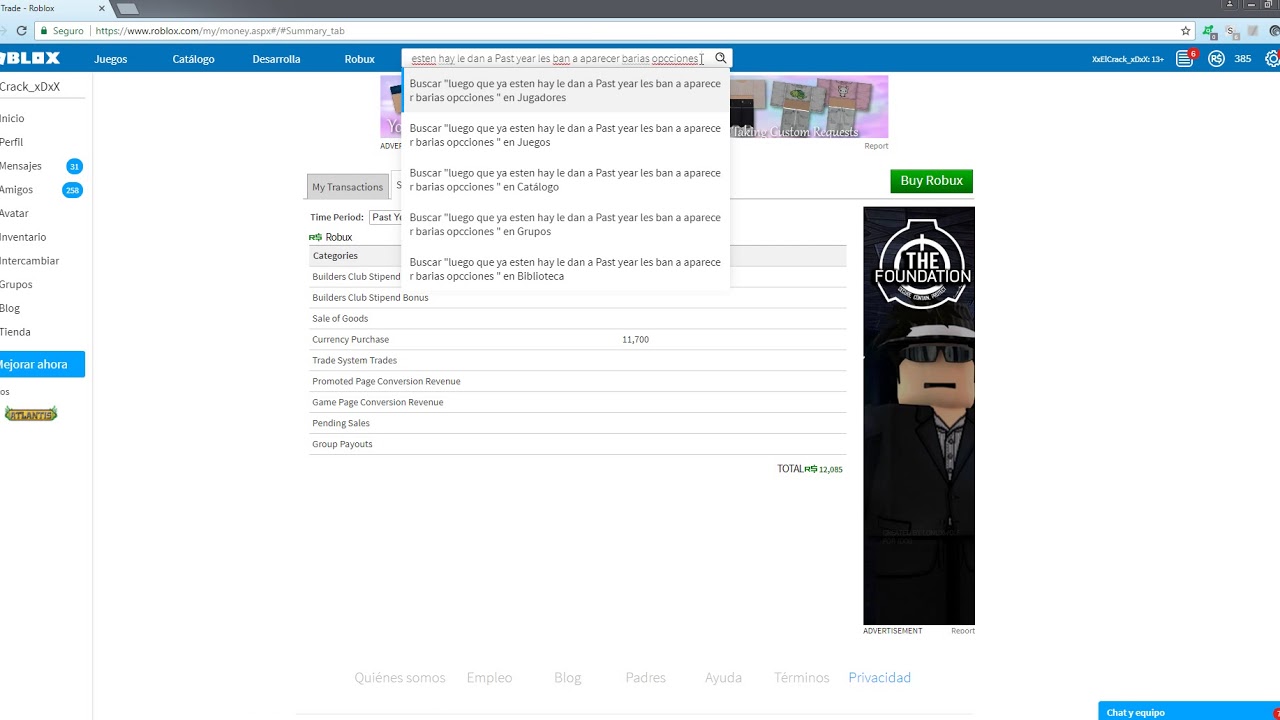Open Privacidad footer link
The image size is (1280, 720).
[x=880, y=678]
